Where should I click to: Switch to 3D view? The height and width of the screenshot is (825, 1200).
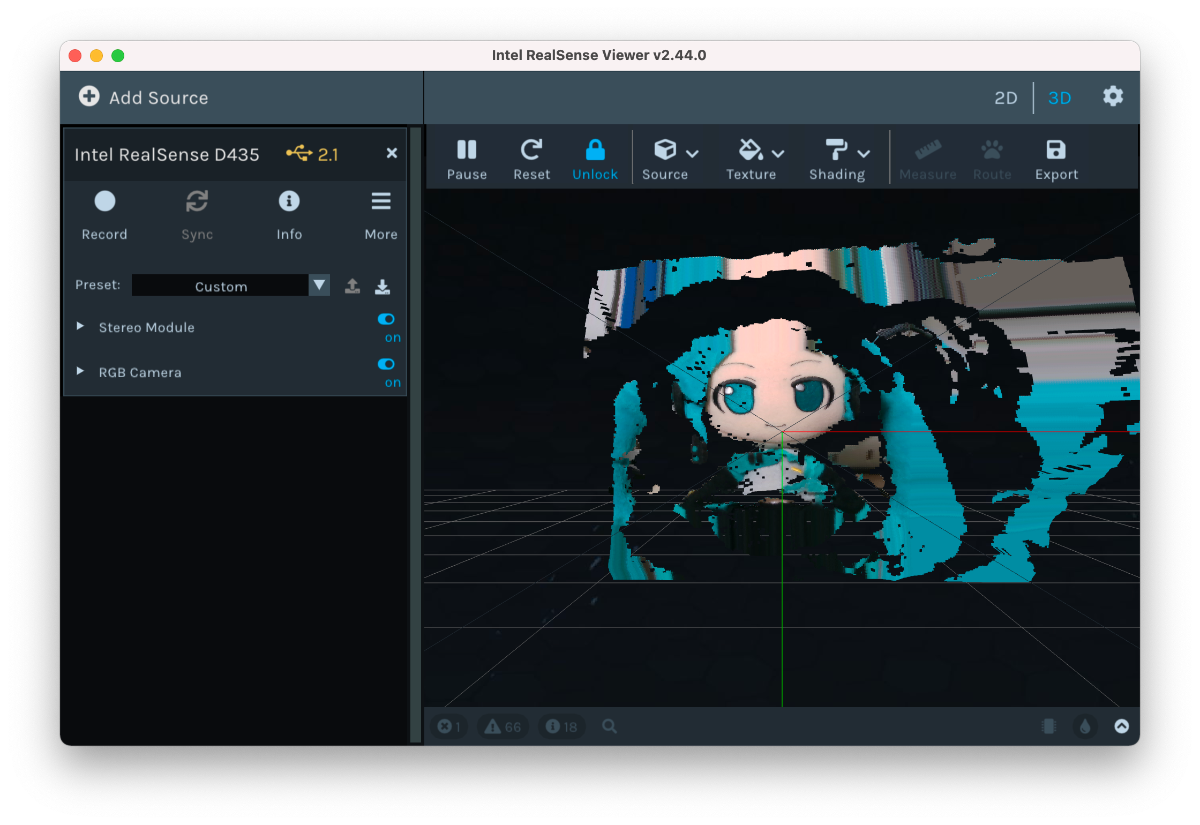pyautogui.click(x=1059, y=98)
